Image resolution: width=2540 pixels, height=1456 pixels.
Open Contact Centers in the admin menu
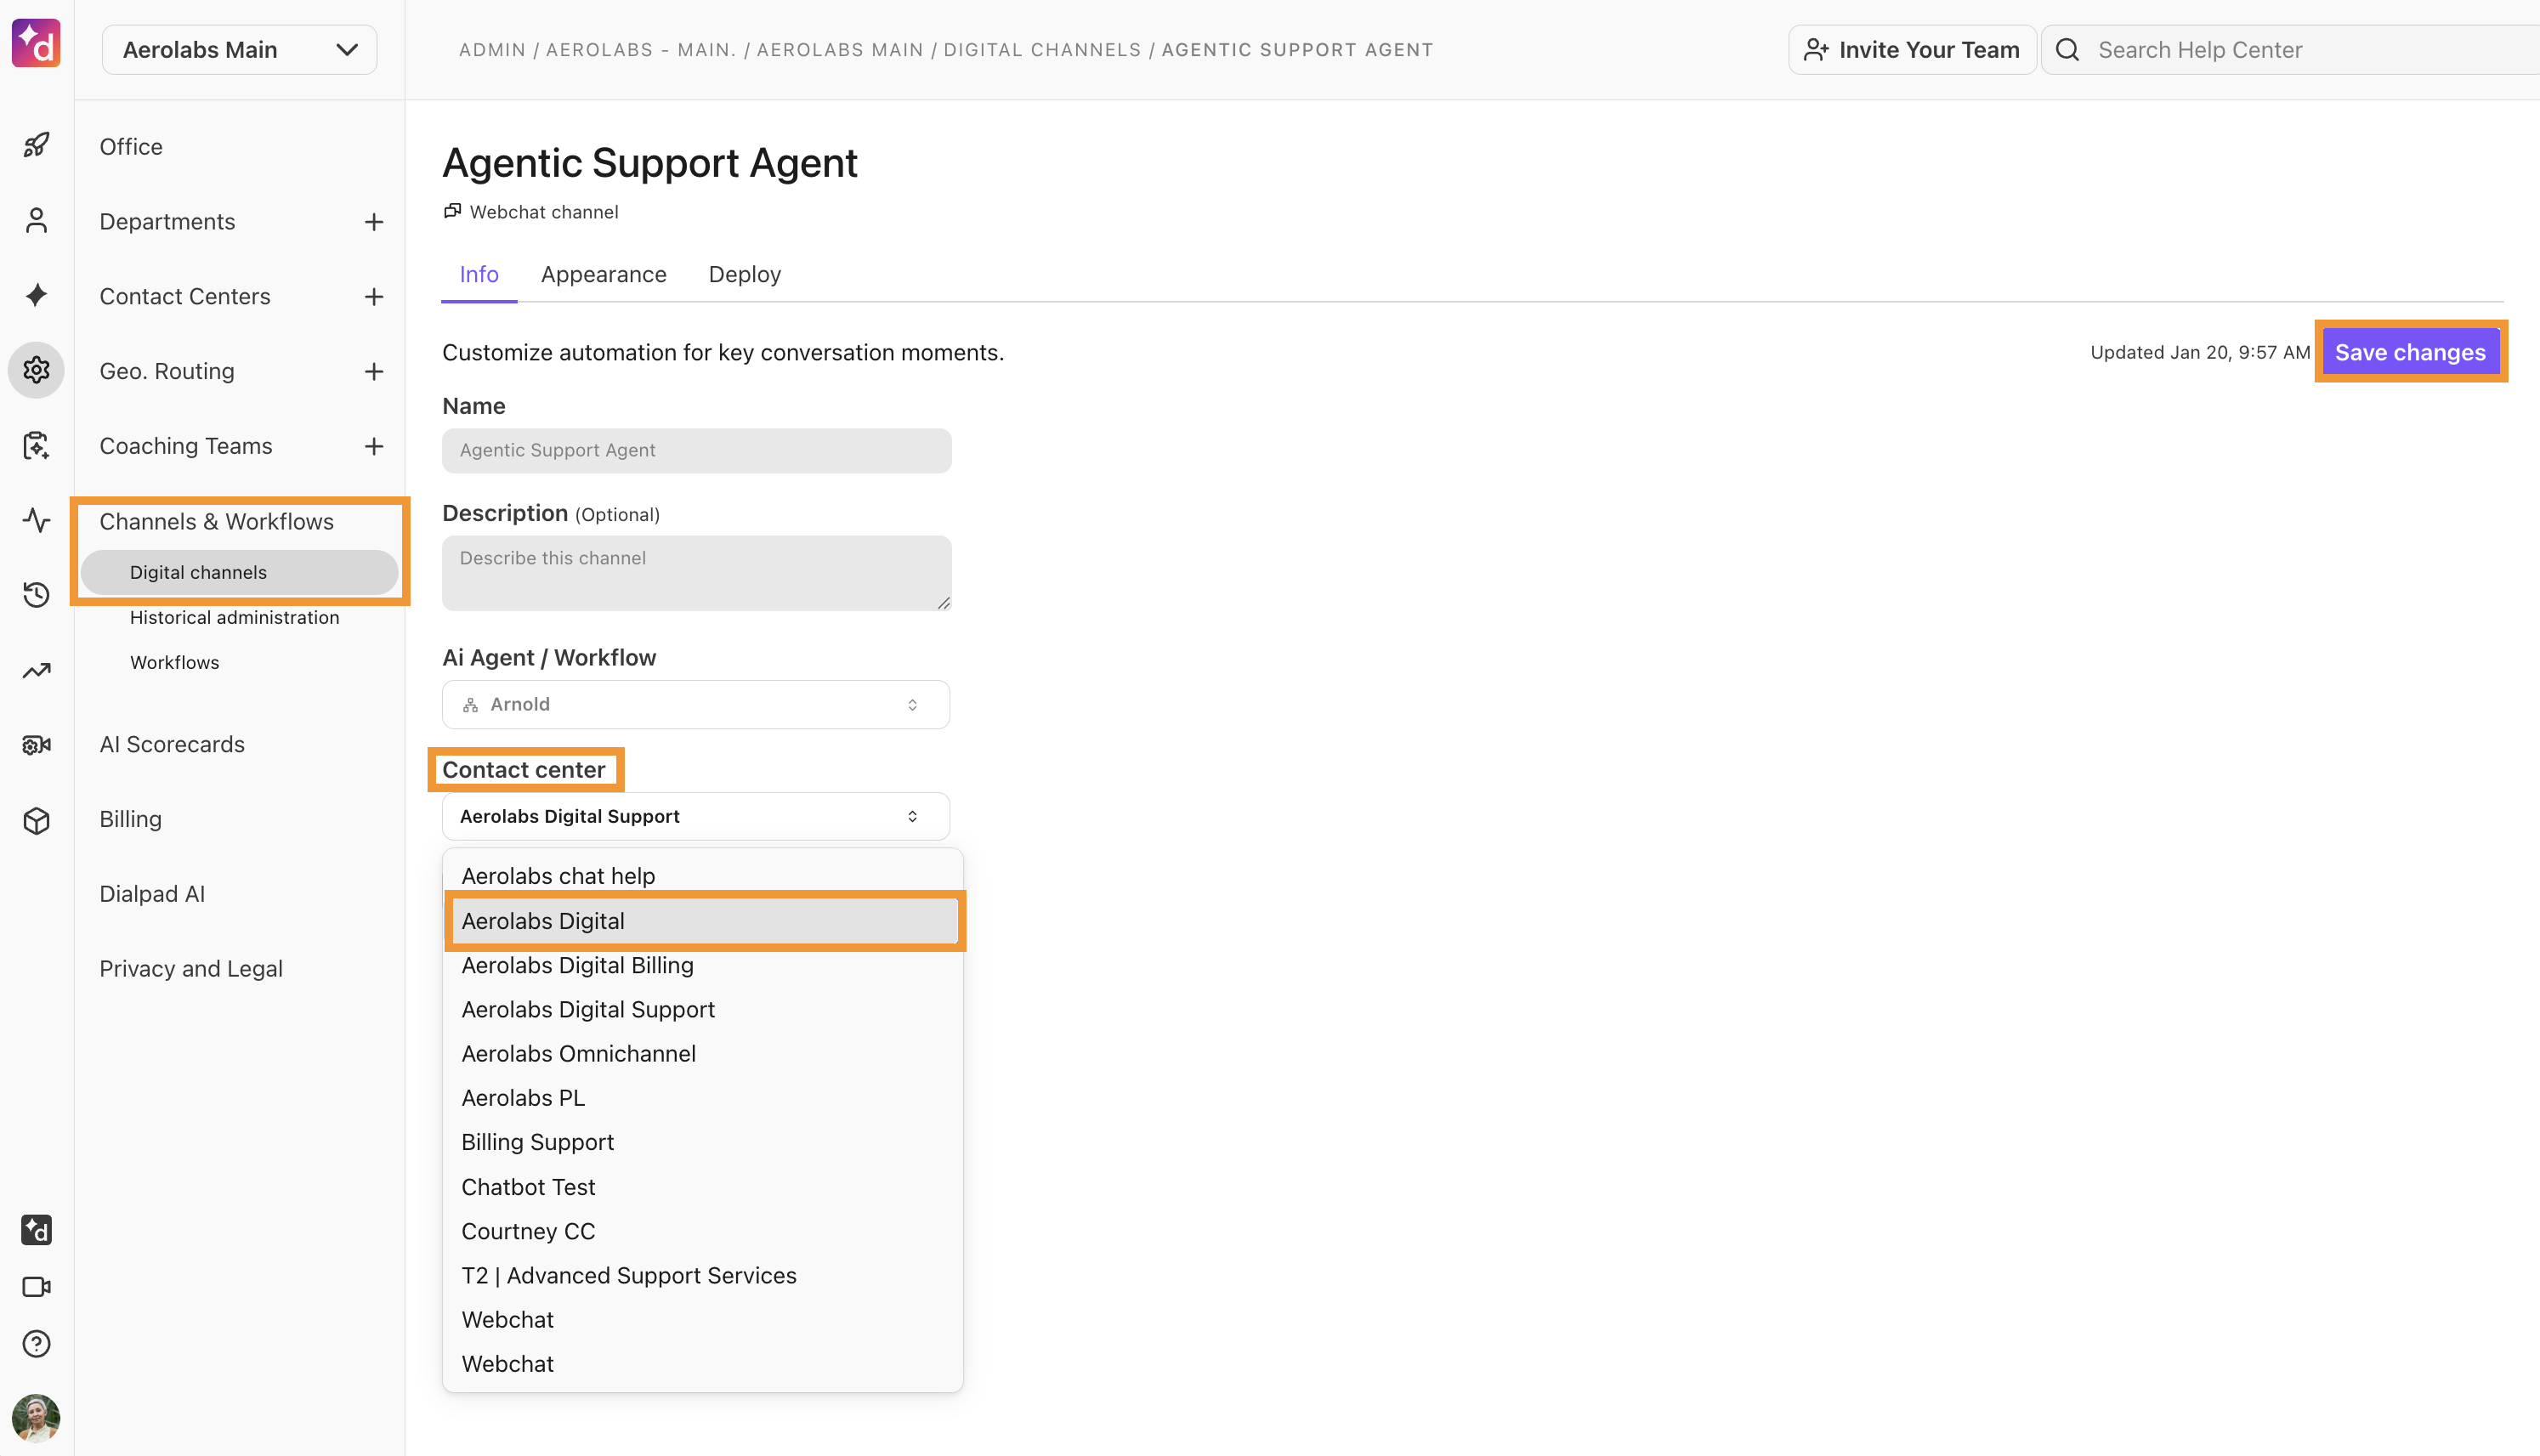(185, 297)
